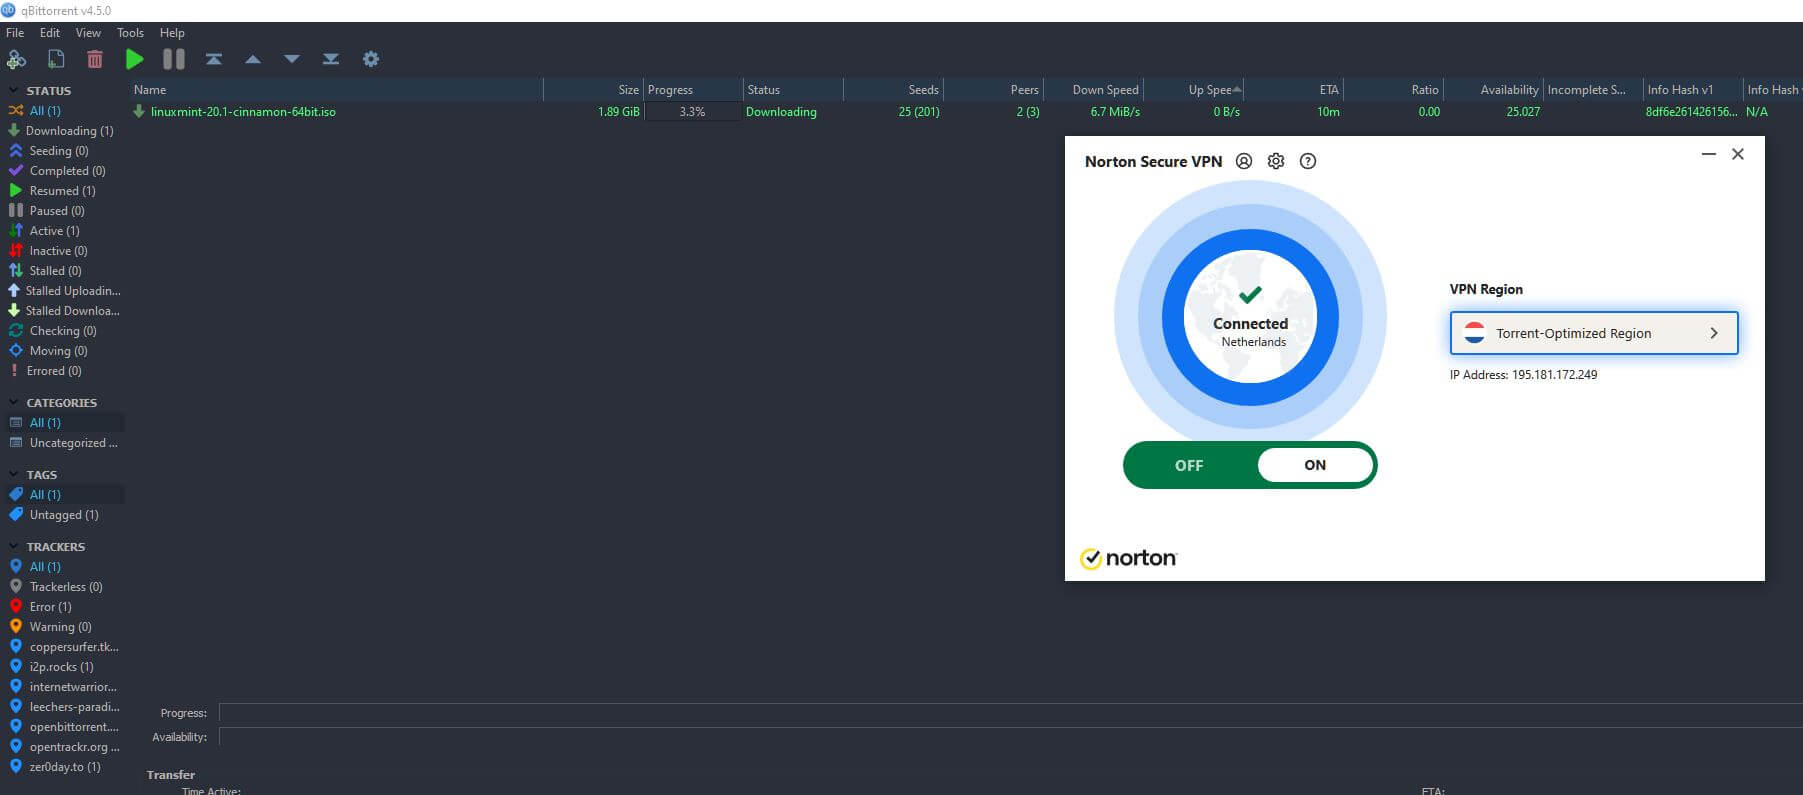The width and height of the screenshot is (1803, 795).
Task: Open the Tools menu
Action: pos(130,33)
